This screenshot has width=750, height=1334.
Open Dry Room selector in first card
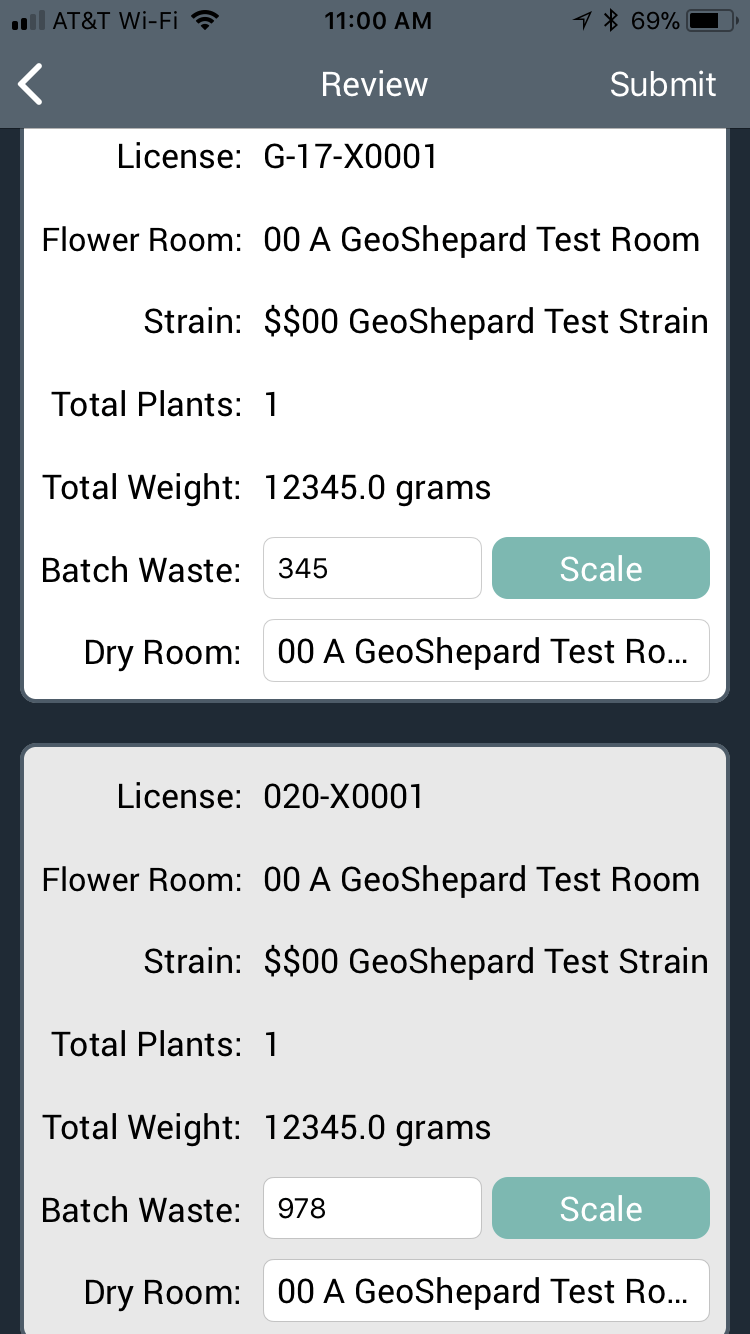[x=486, y=651]
